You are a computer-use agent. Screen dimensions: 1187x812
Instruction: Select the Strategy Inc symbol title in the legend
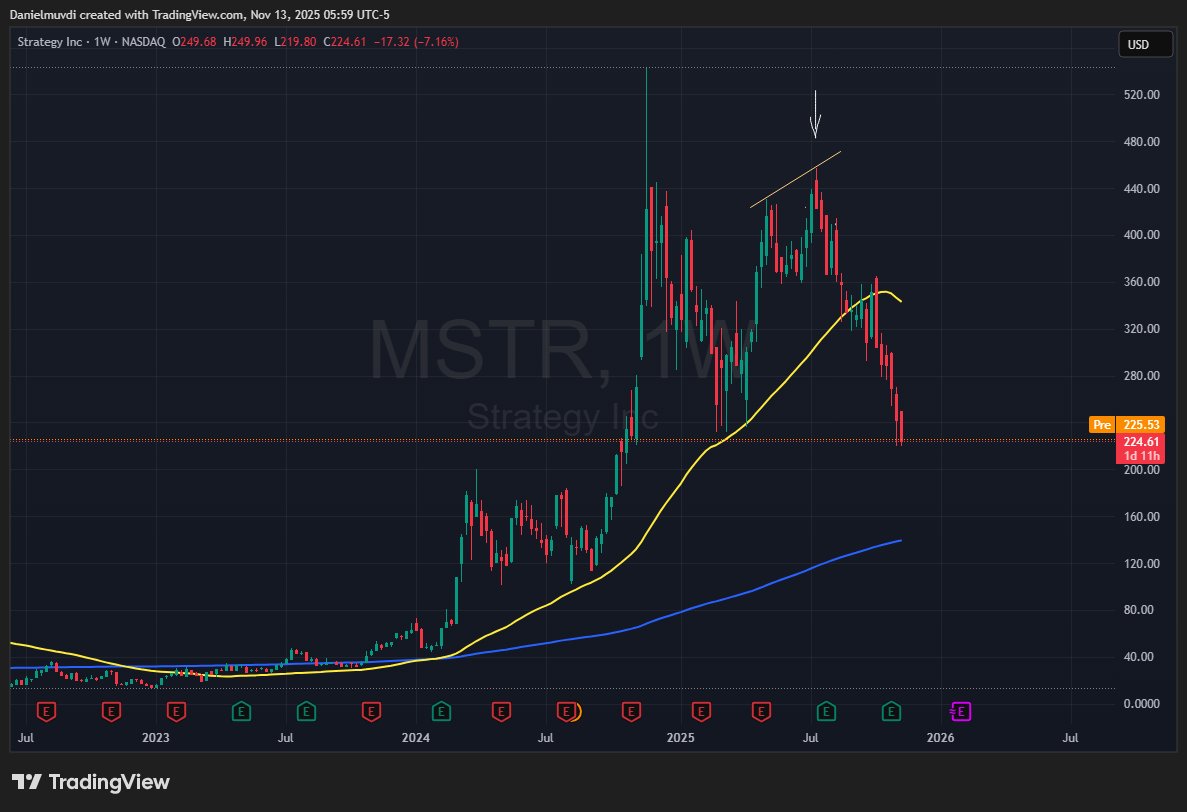49,42
